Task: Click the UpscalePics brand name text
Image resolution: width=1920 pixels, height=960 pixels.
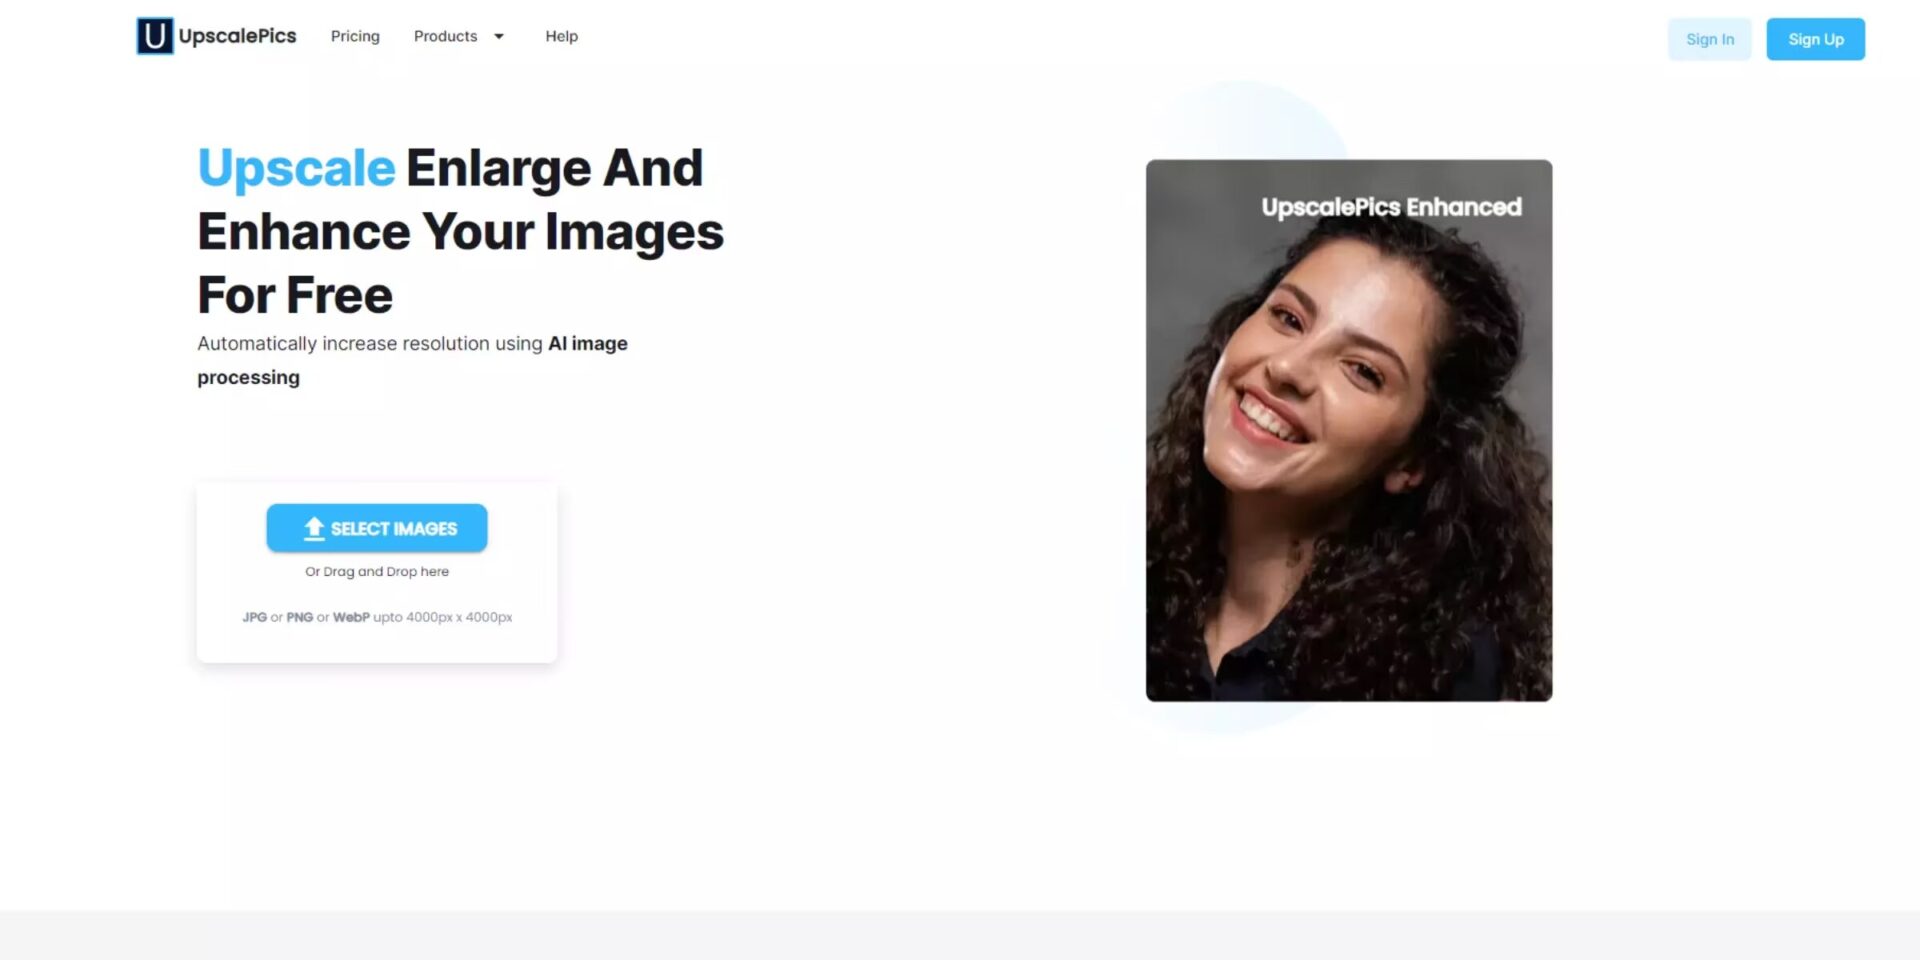Action: click(x=237, y=36)
